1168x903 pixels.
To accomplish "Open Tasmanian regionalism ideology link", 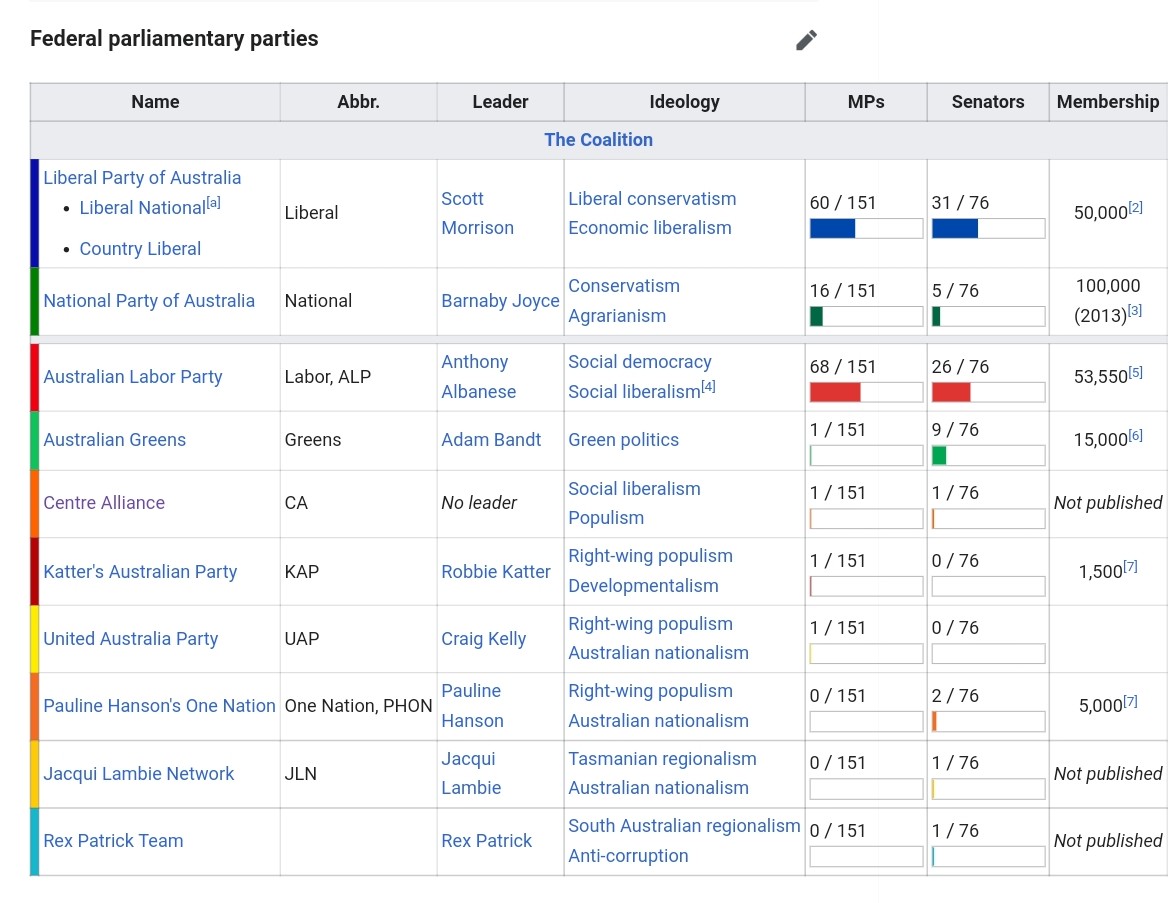I will [662, 759].
